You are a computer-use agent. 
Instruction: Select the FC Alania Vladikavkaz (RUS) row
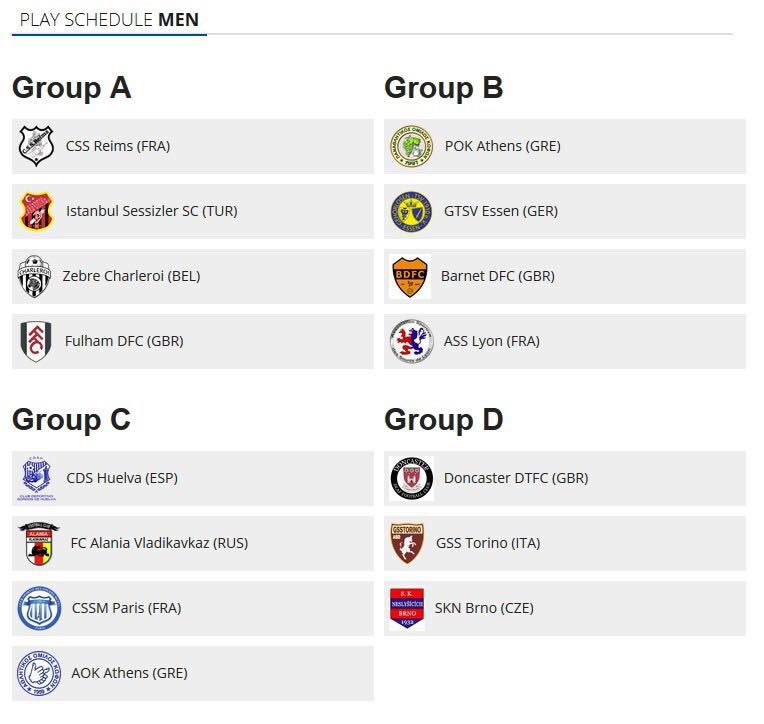coord(193,543)
